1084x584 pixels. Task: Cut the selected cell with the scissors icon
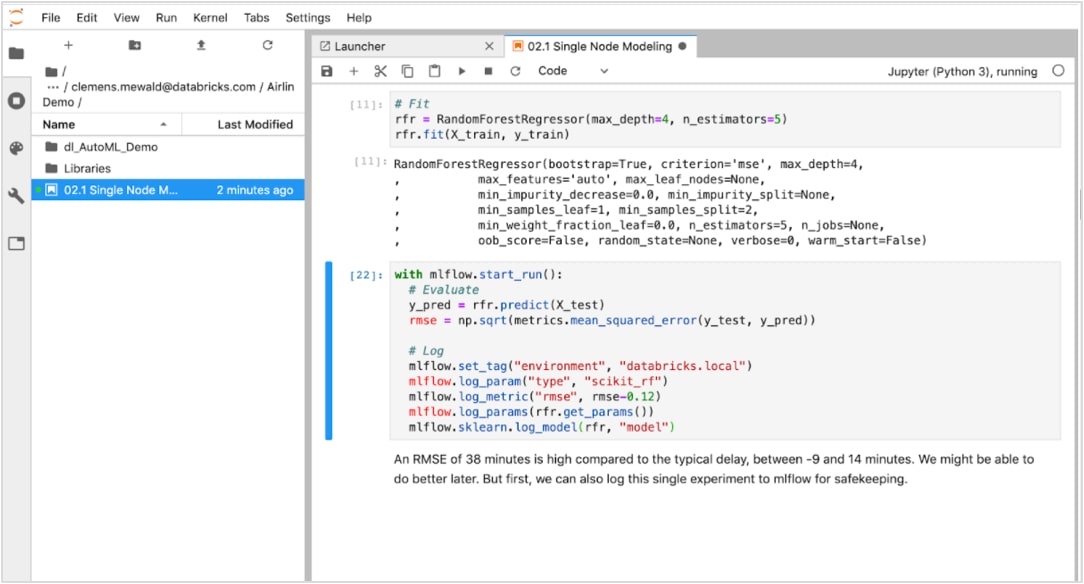click(x=380, y=71)
